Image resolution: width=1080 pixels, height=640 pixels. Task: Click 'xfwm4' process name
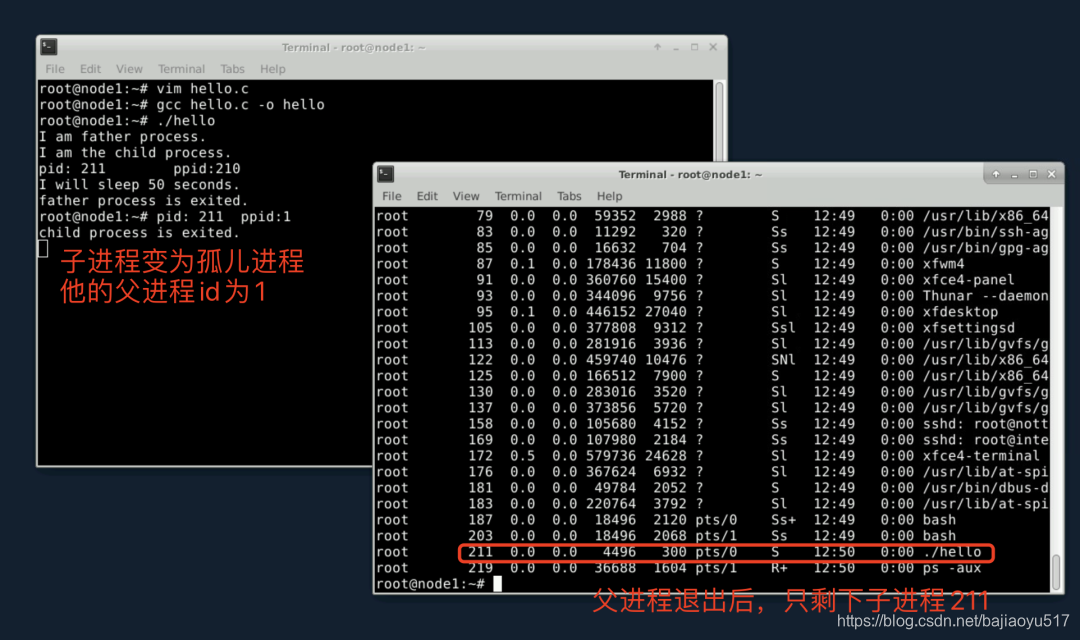944,264
